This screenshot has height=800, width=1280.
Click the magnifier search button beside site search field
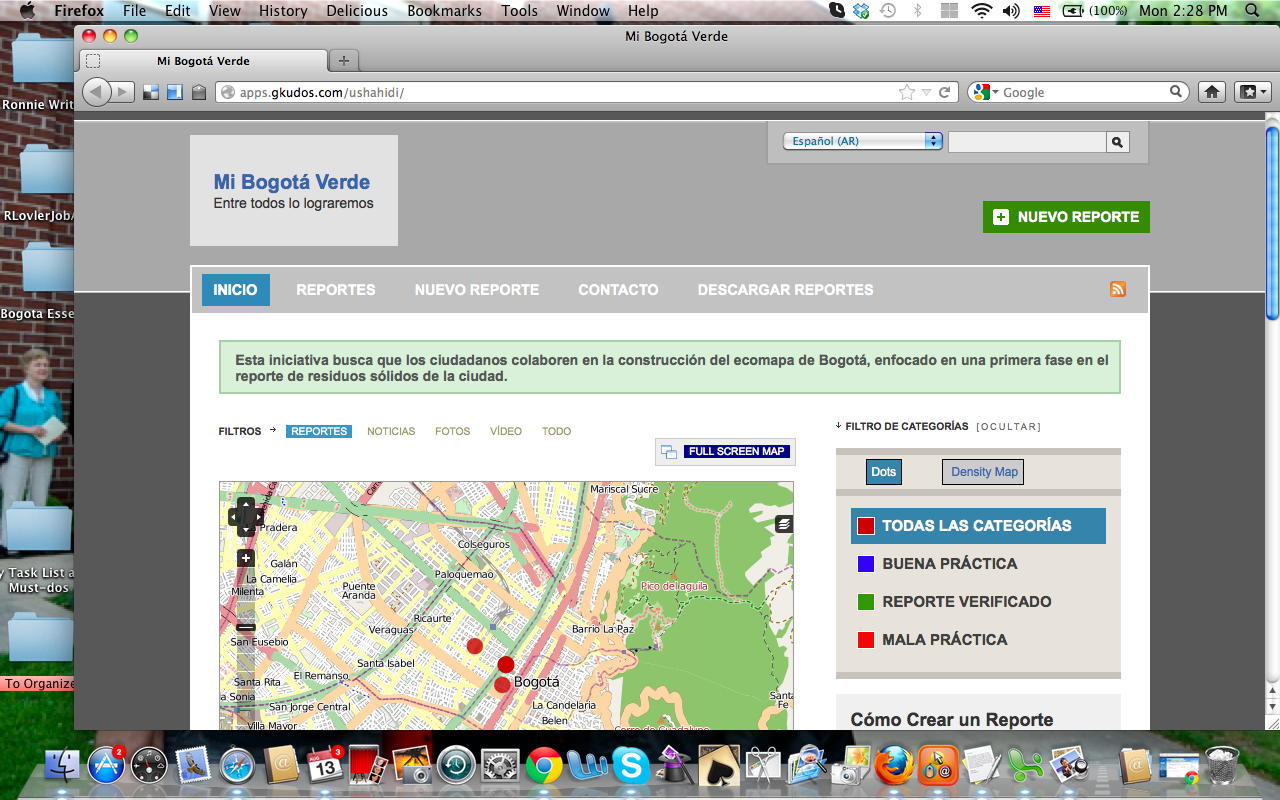pyautogui.click(x=1118, y=142)
